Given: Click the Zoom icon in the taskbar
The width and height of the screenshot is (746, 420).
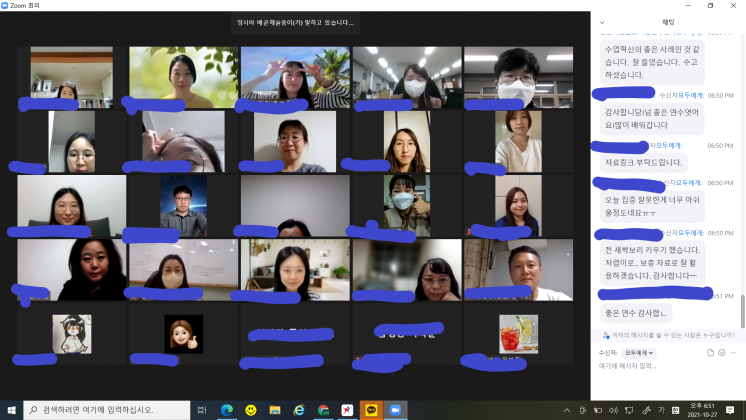Looking at the screenshot, I should [394, 410].
